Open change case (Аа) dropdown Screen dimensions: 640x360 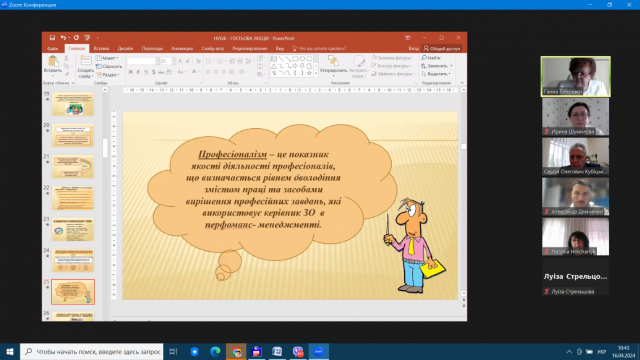click(x=181, y=72)
